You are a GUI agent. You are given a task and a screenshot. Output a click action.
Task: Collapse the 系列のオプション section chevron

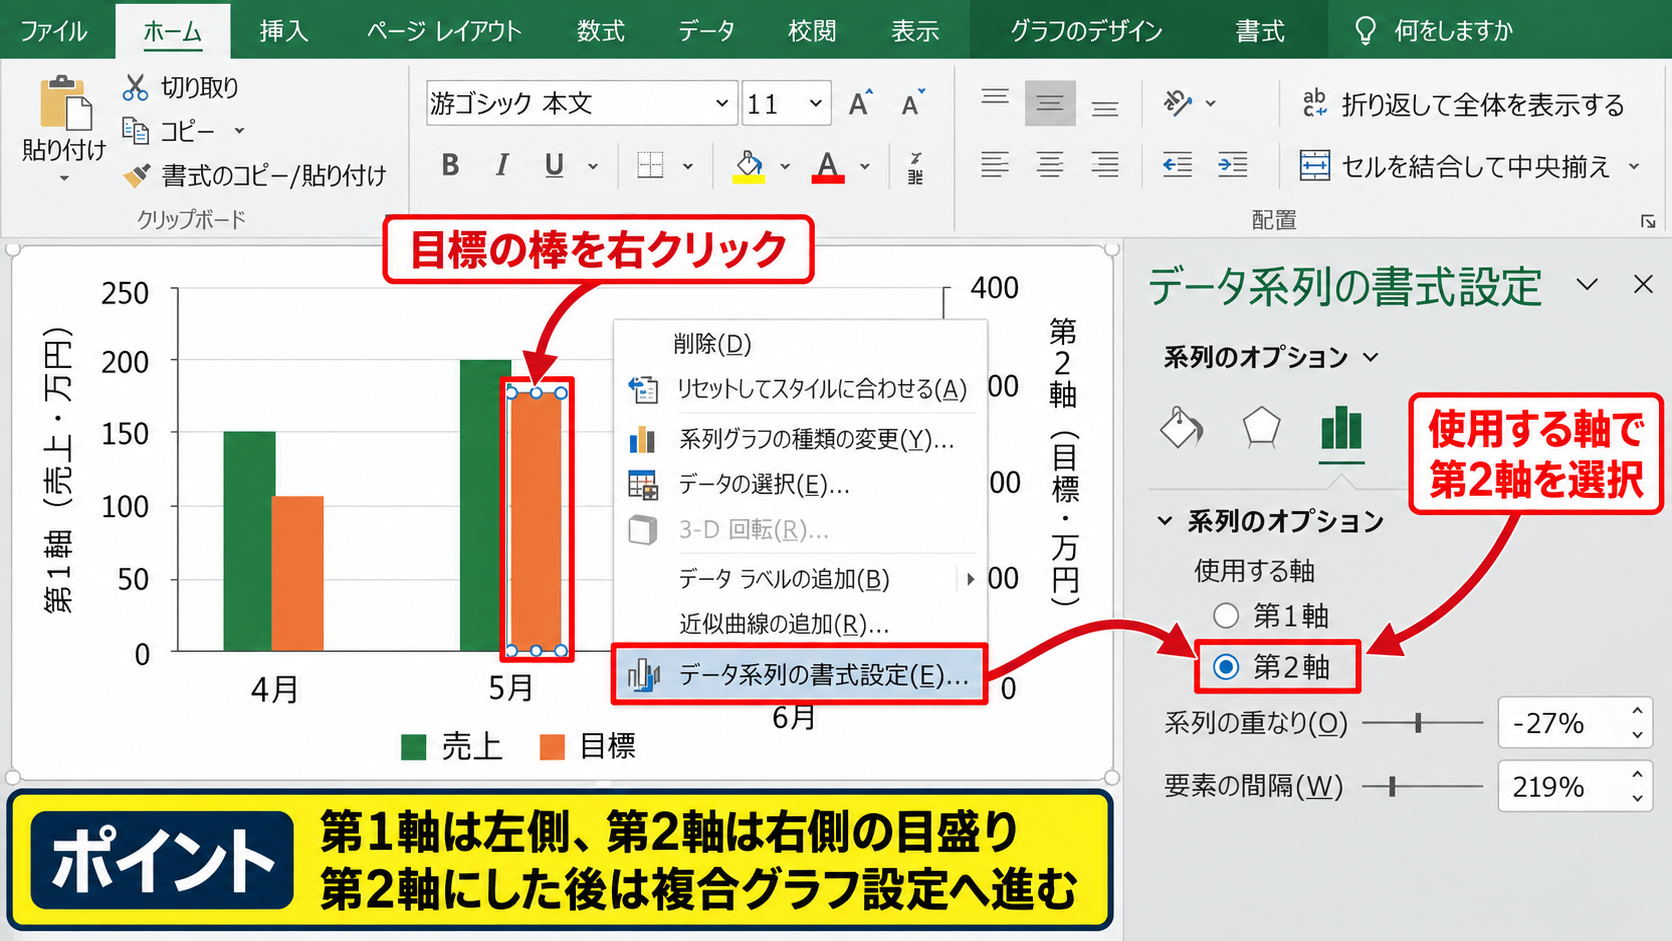click(x=1164, y=521)
